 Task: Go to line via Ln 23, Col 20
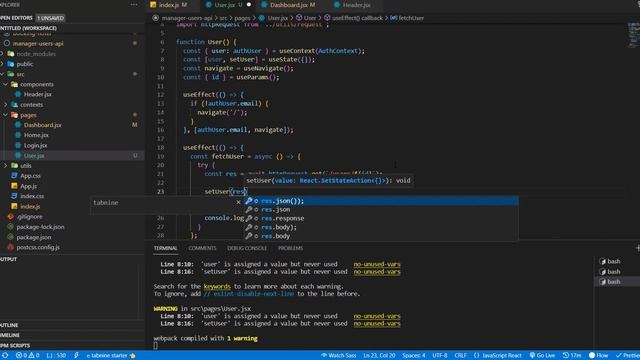coord(379,356)
